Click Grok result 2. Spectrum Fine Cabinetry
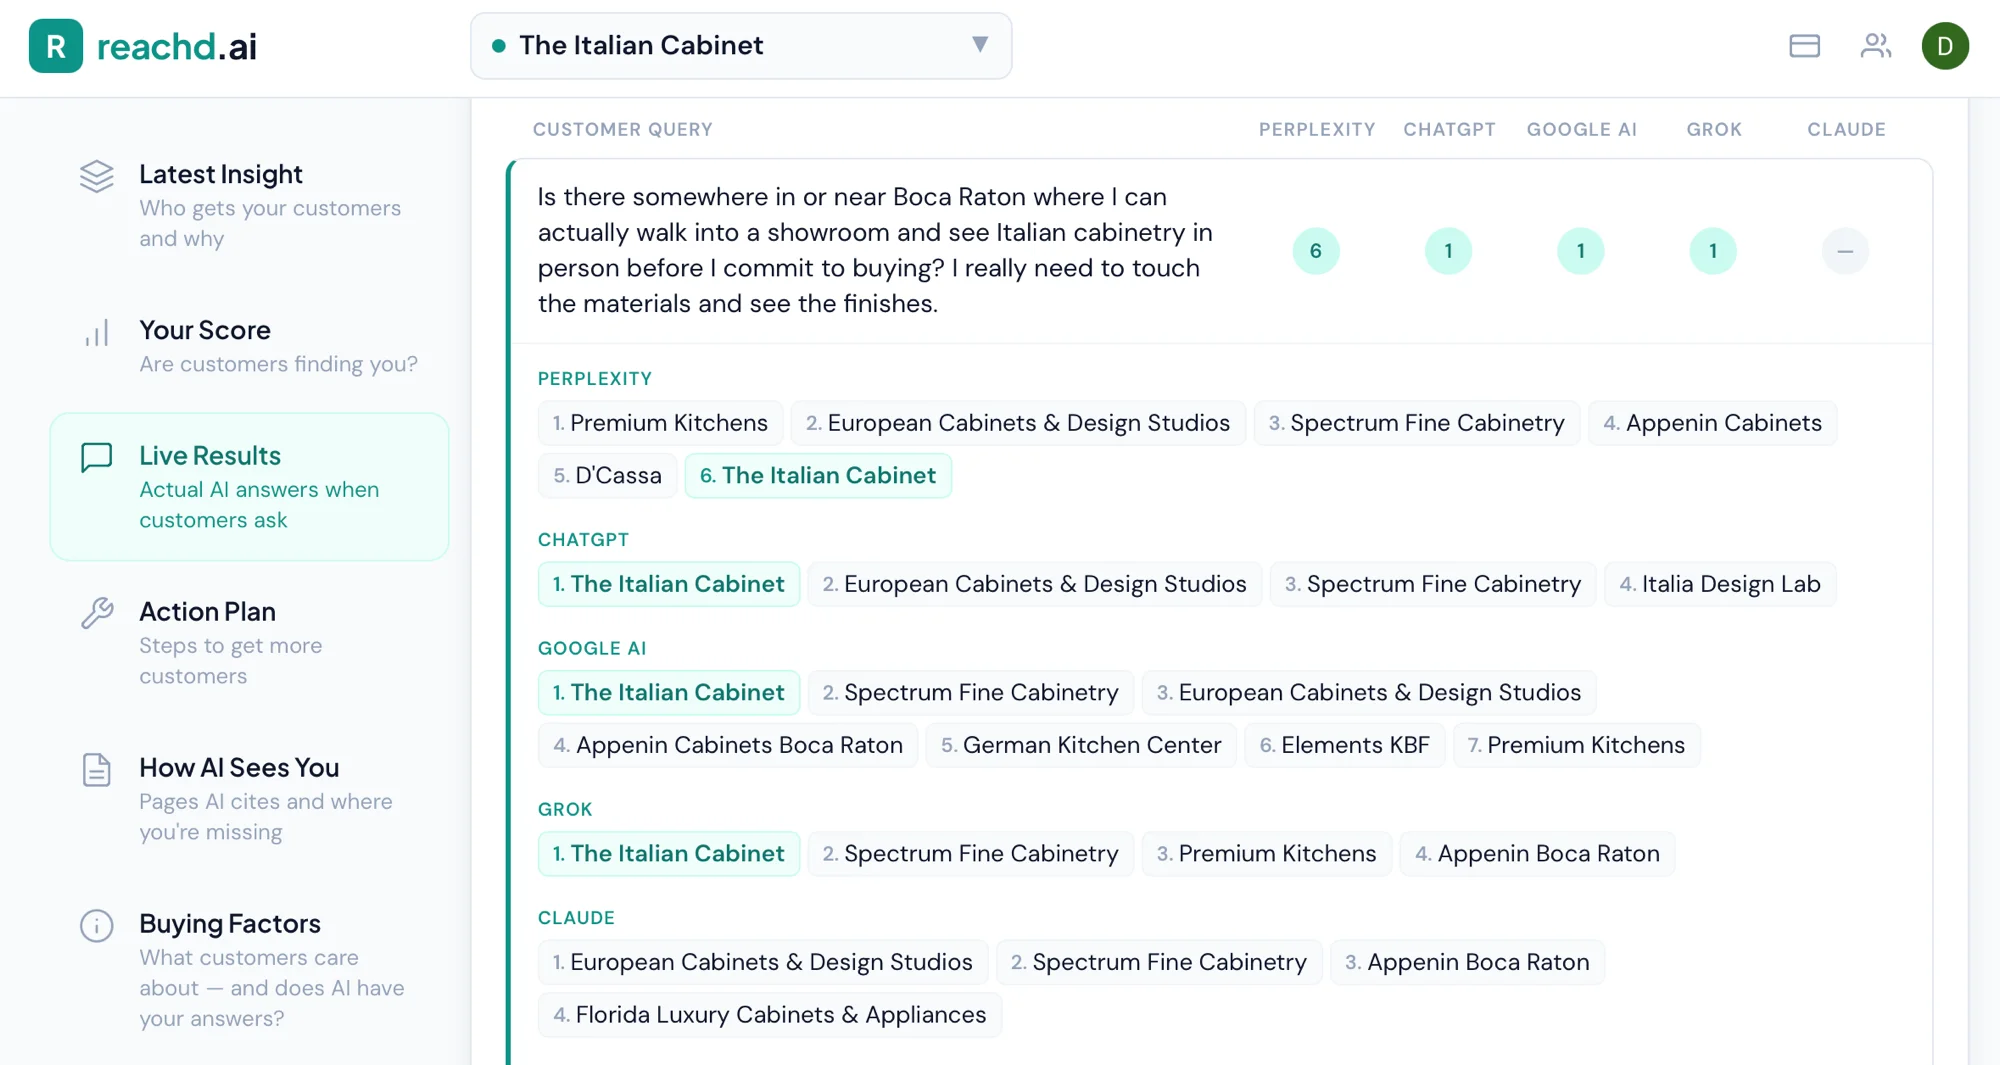Viewport: 2000px width, 1065px height. pyautogui.click(x=971, y=854)
